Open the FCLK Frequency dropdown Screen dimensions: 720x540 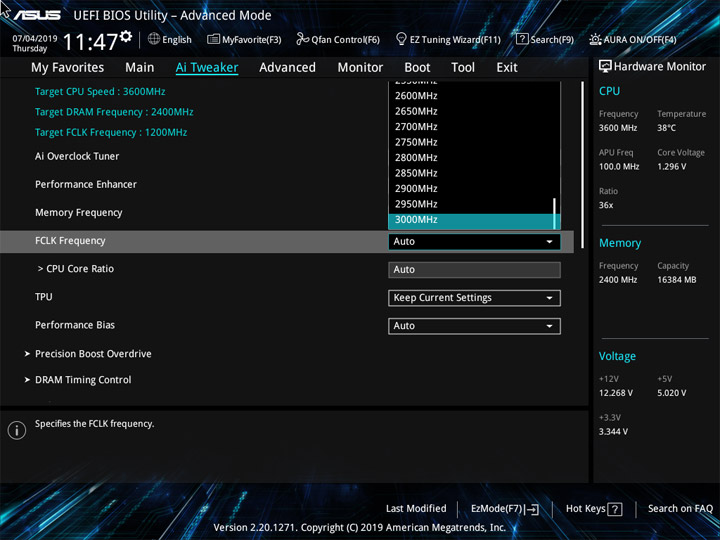pos(474,242)
